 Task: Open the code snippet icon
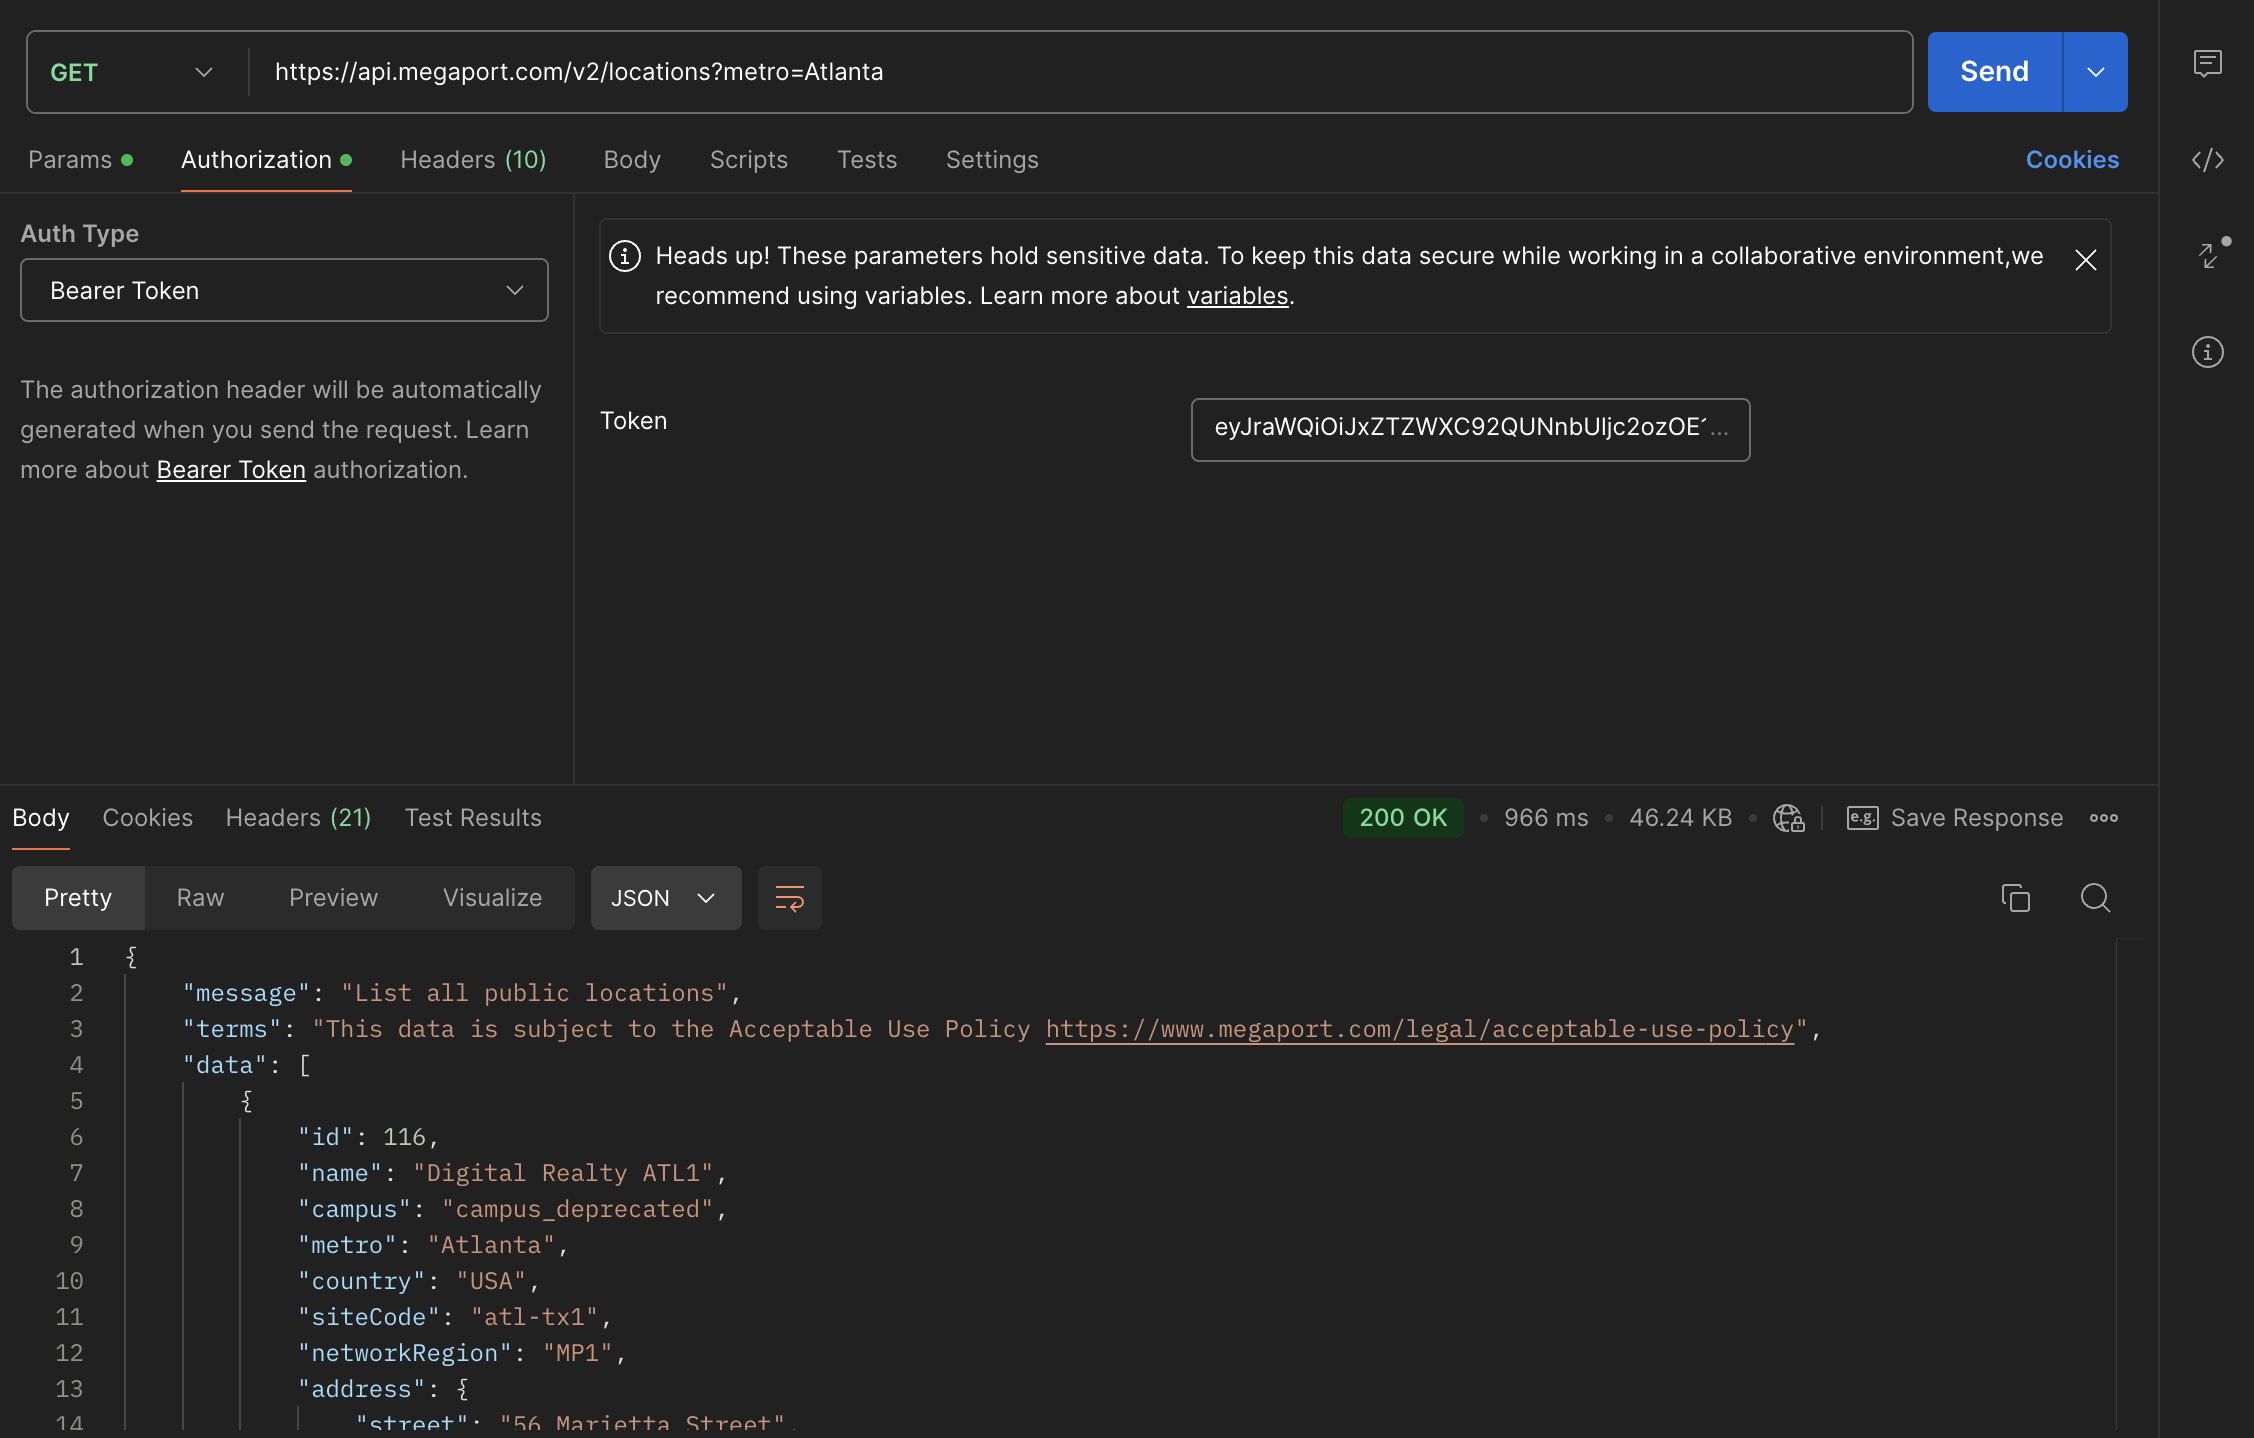coord(2207,160)
